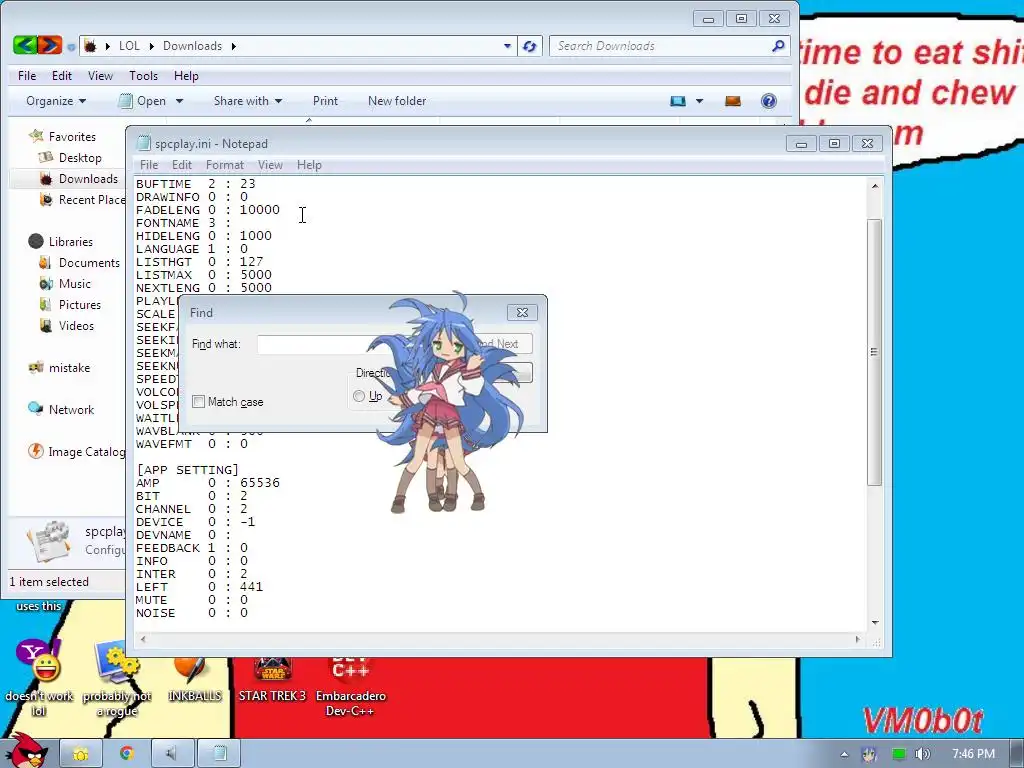This screenshot has height=768, width=1024.
Task: Launch the STAR TREK 3 desktop icon
Action: pos(272,680)
